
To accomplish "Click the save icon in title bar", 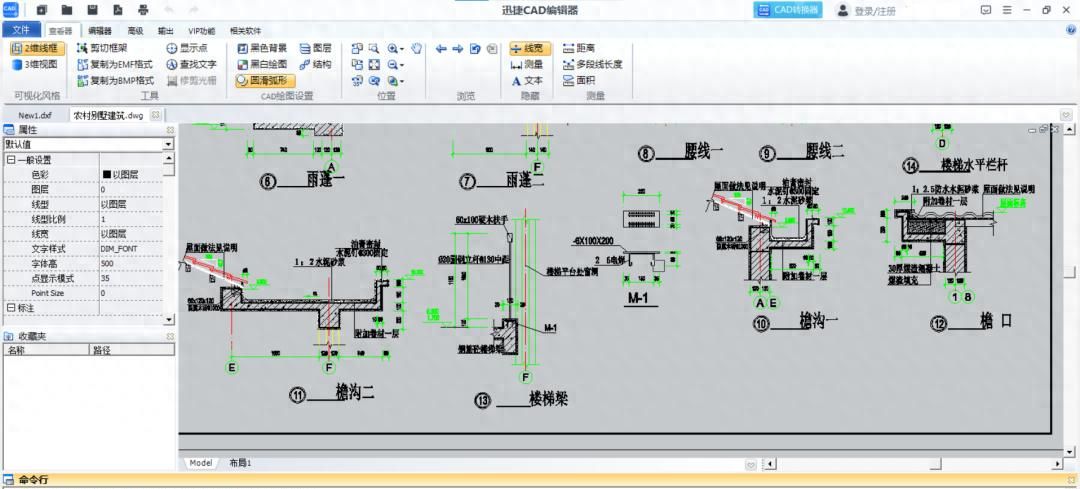I will pos(93,10).
